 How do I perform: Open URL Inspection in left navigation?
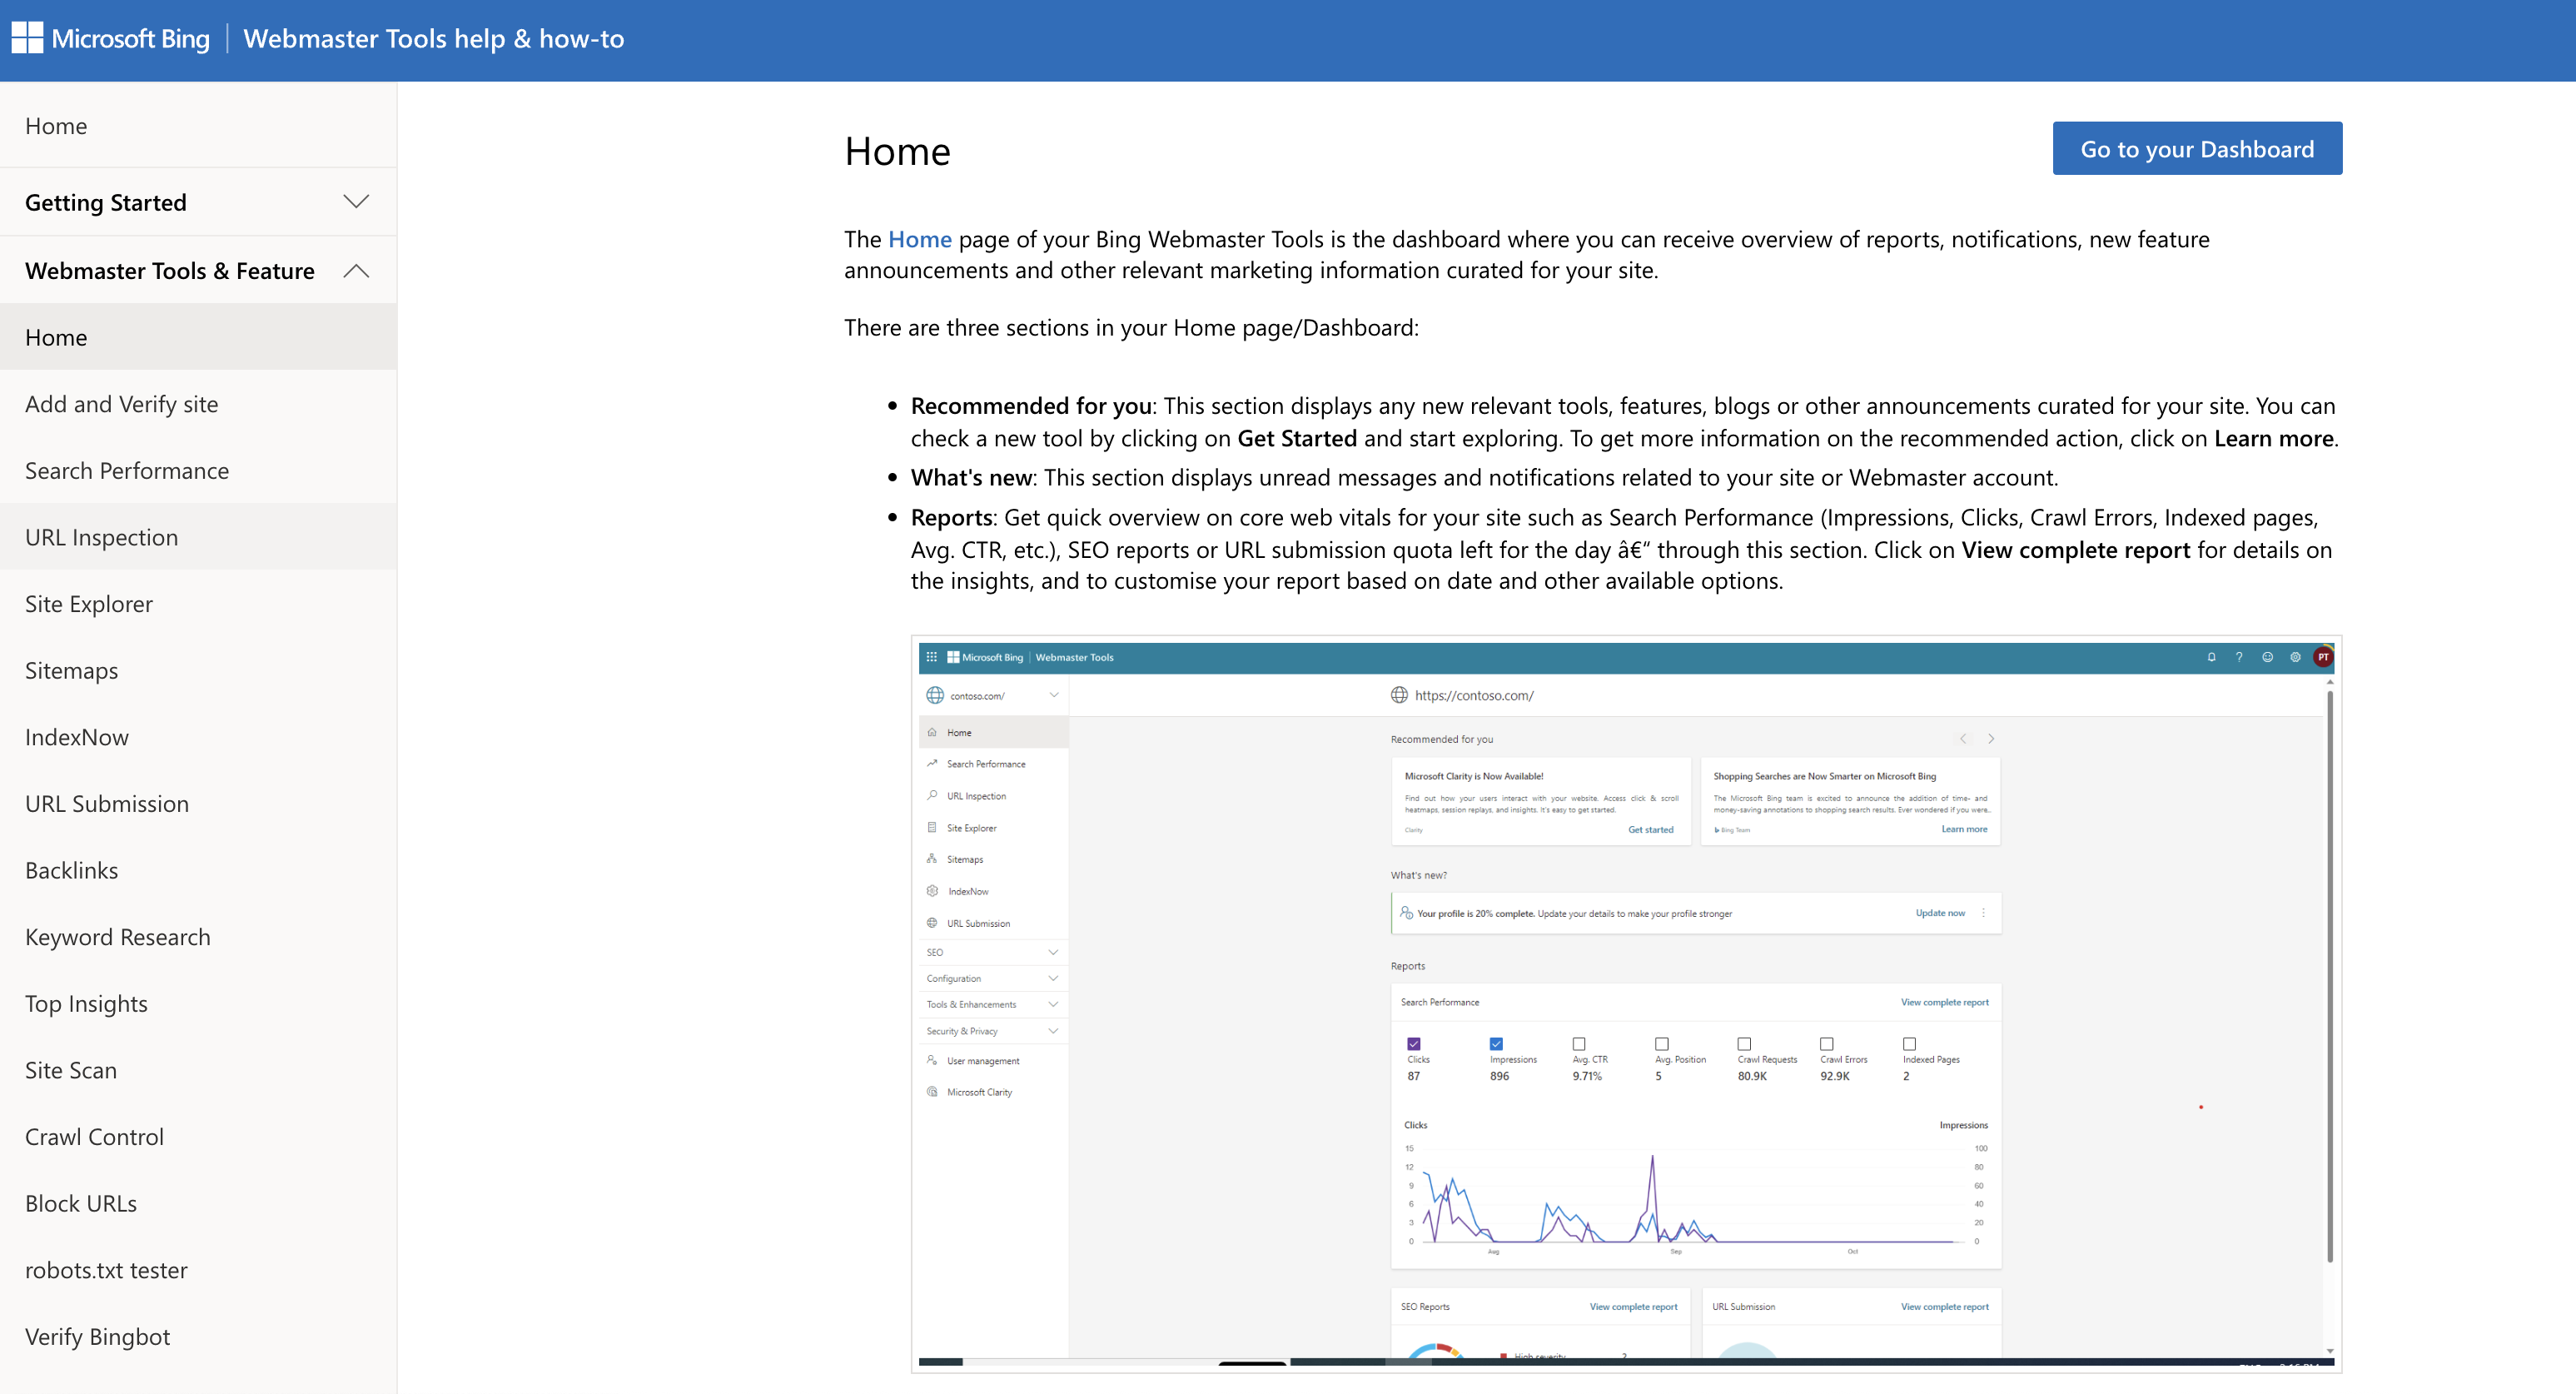click(x=102, y=537)
